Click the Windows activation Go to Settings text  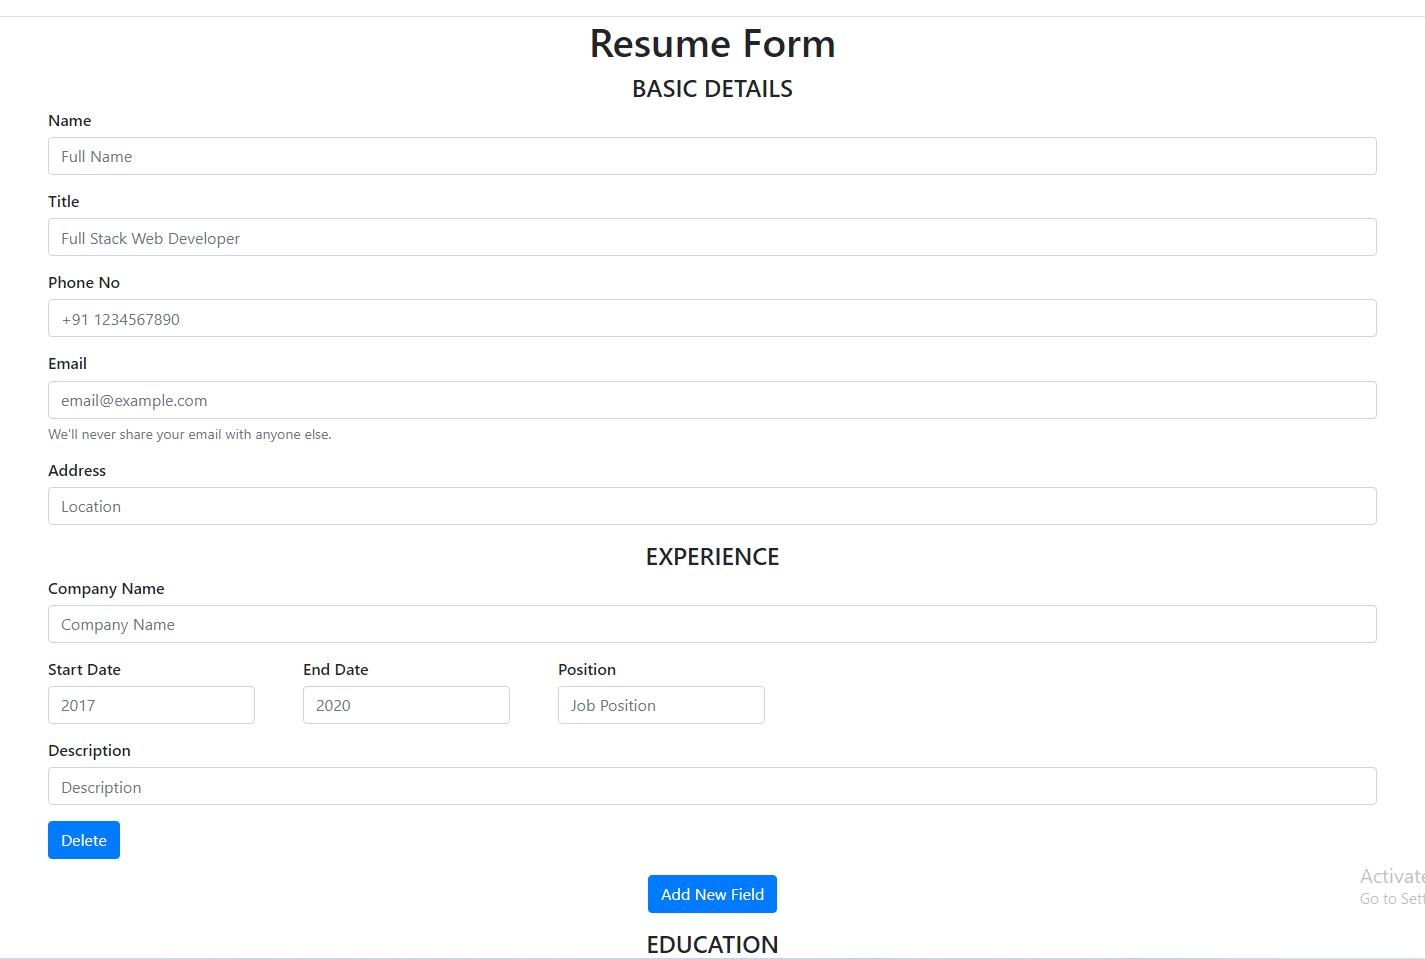point(1390,898)
